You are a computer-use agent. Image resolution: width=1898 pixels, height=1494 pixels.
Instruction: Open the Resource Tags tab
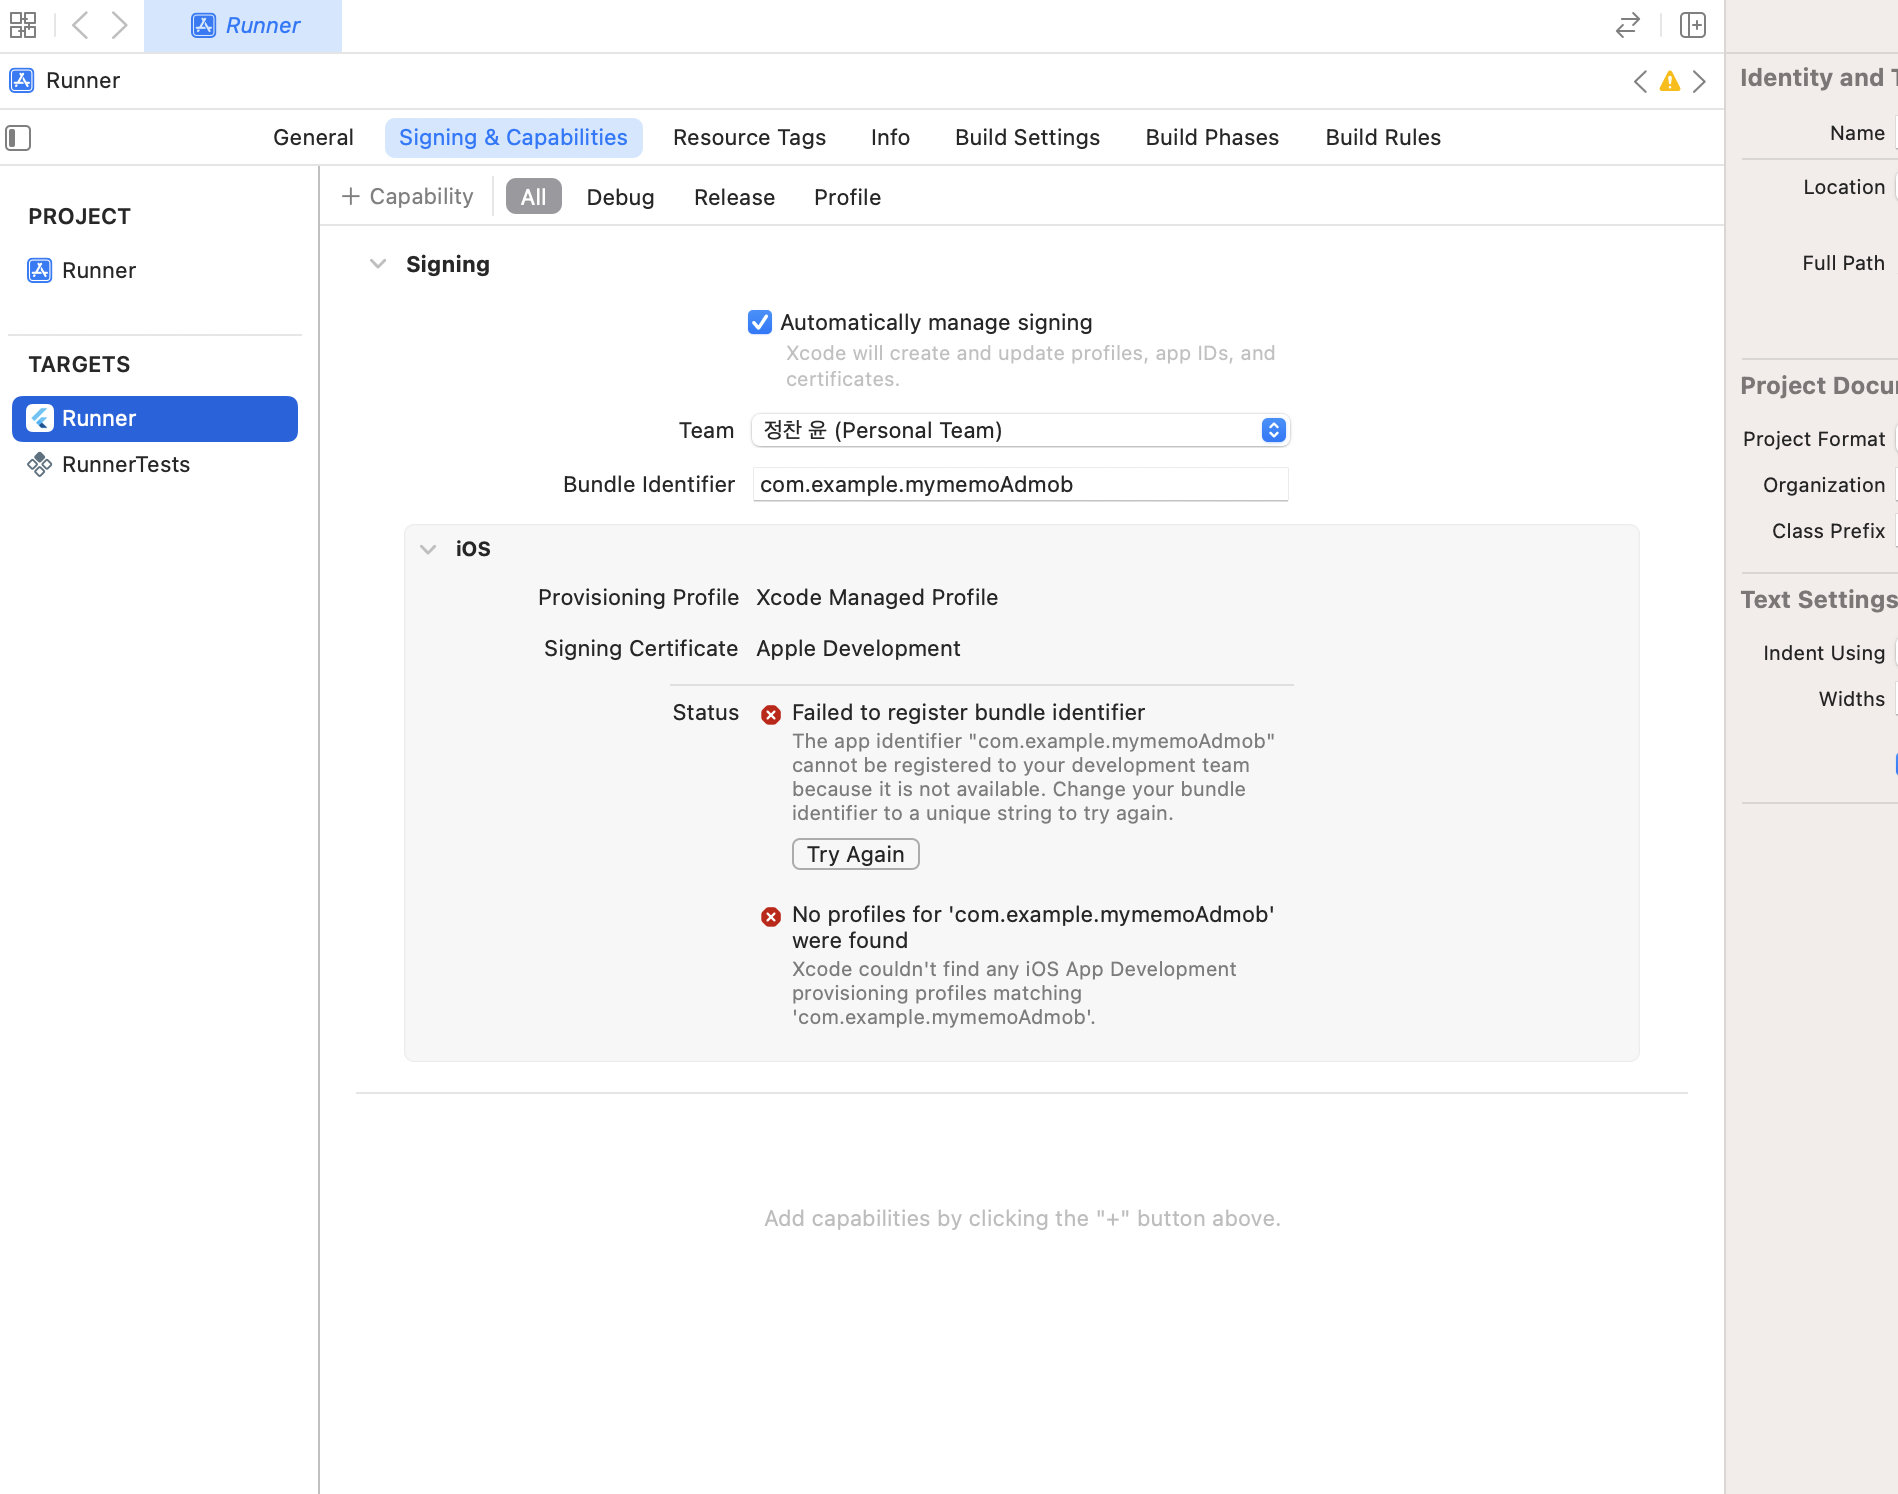coord(749,138)
